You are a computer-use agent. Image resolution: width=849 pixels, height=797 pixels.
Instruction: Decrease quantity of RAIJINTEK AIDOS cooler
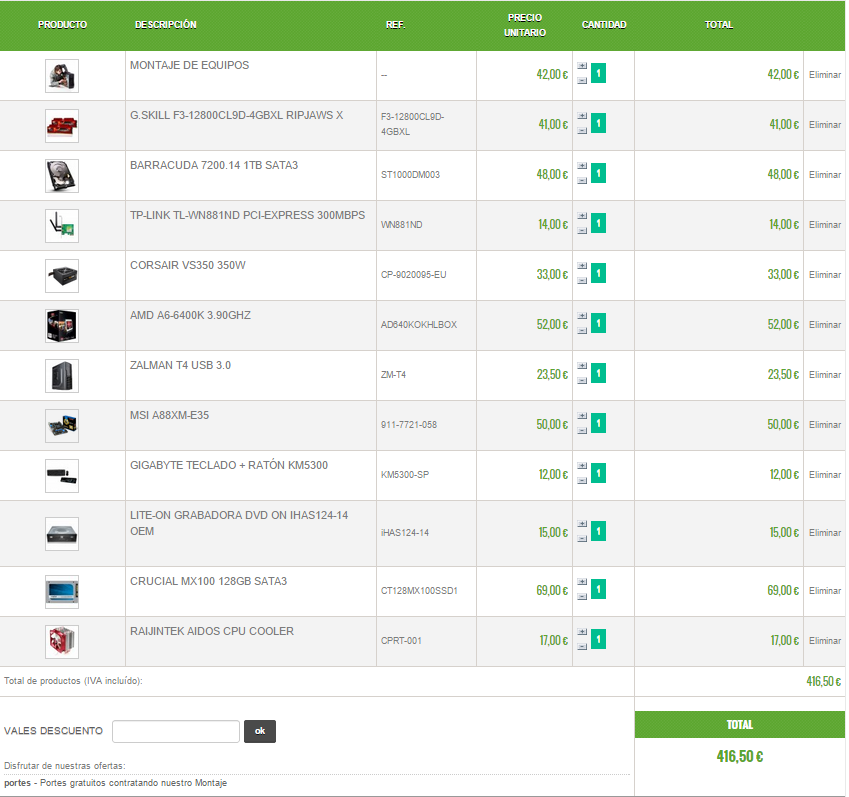pyautogui.click(x=582, y=646)
